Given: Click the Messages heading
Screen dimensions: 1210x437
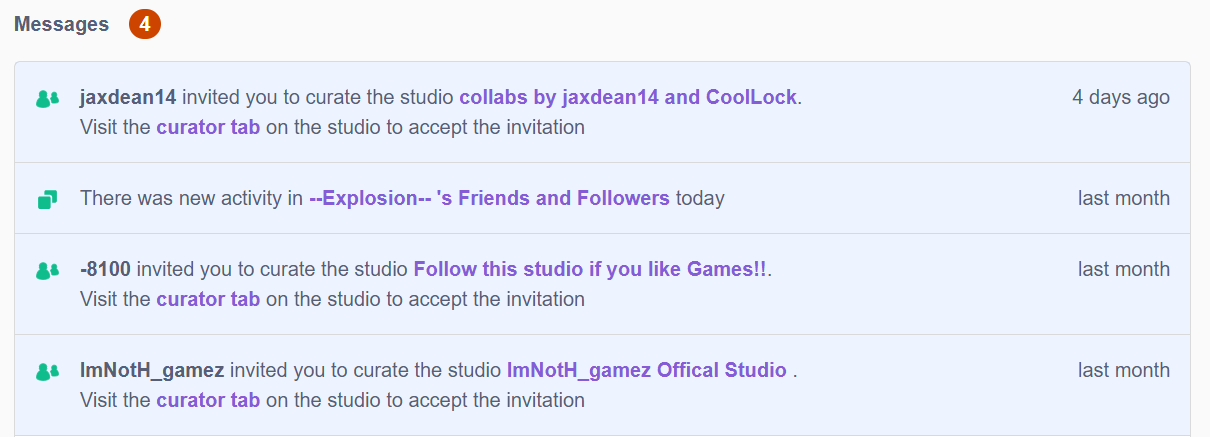Looking at the screenshot, I should (x=61, y=25).
